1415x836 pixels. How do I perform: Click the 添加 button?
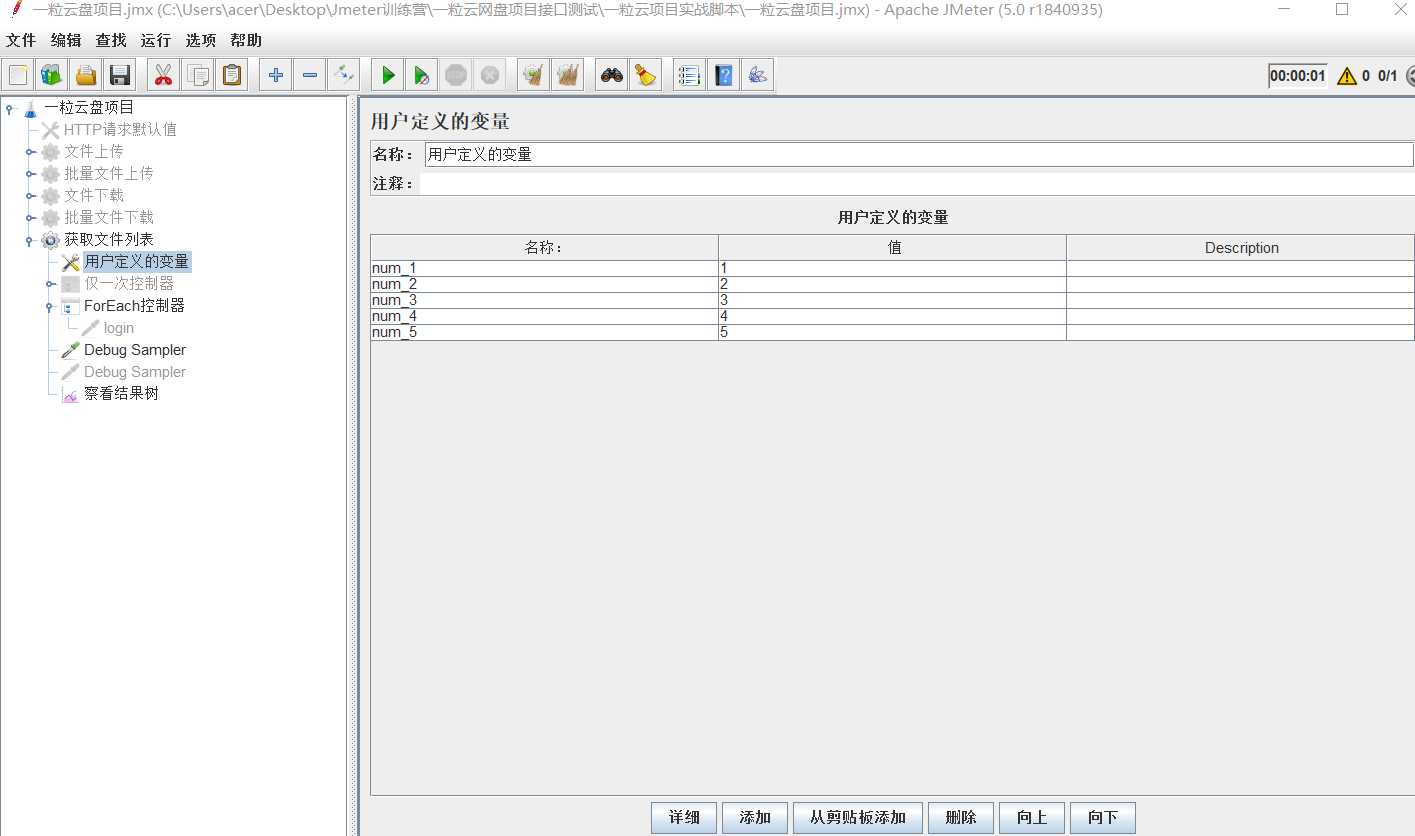tap(755, 818)
